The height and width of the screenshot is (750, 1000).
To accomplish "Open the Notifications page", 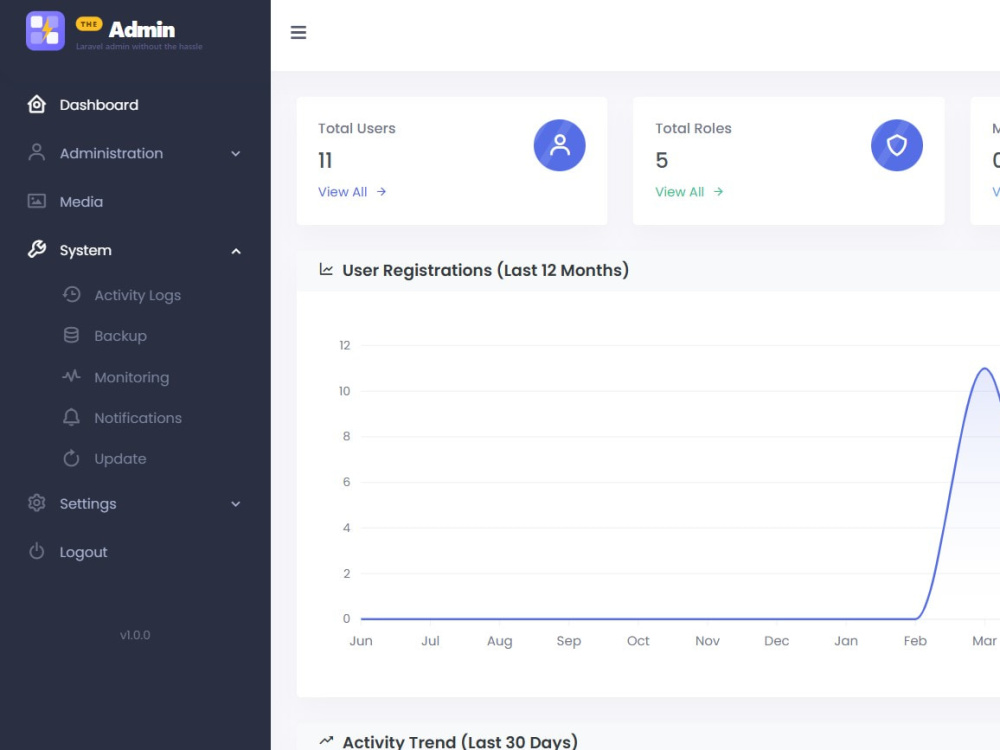I will (x=138, y=418).
